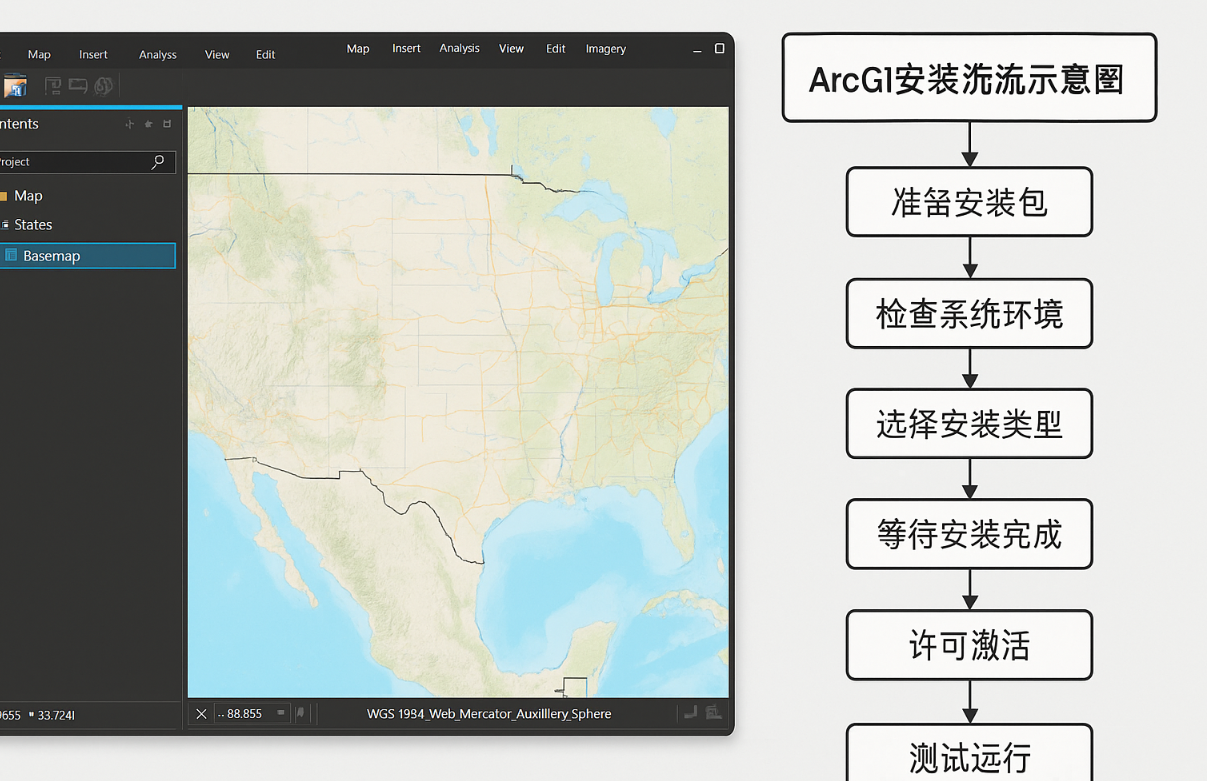This screenshot has height=781, width=1207.
Task: Click the middle options icon in the Contents header
Action: (x=148, y=124)
